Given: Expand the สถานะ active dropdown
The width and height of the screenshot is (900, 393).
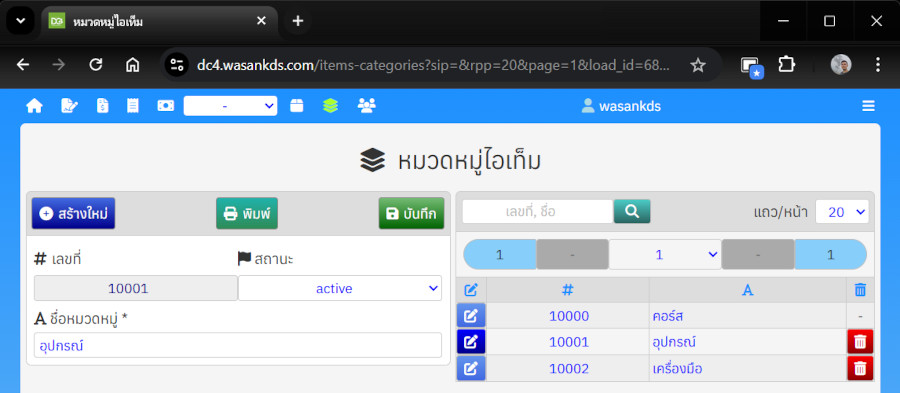Looking at the screenshot, I should pyautogui.click(x=340, y=288).
